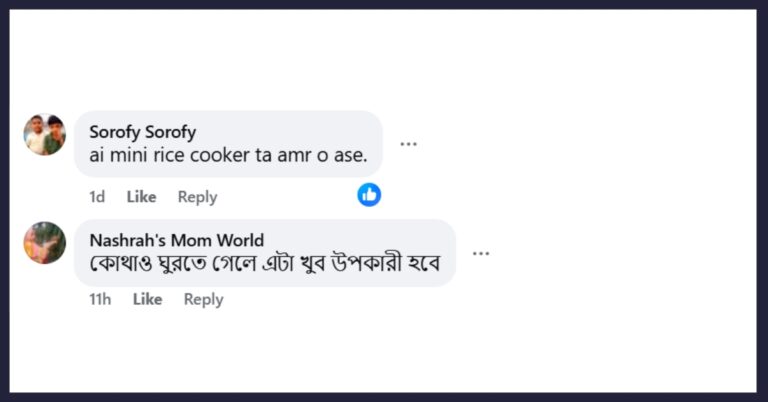Click the blue thumbs-up reaction icon
This screenshot has width=768, height=402.
(x=369, y=195)
